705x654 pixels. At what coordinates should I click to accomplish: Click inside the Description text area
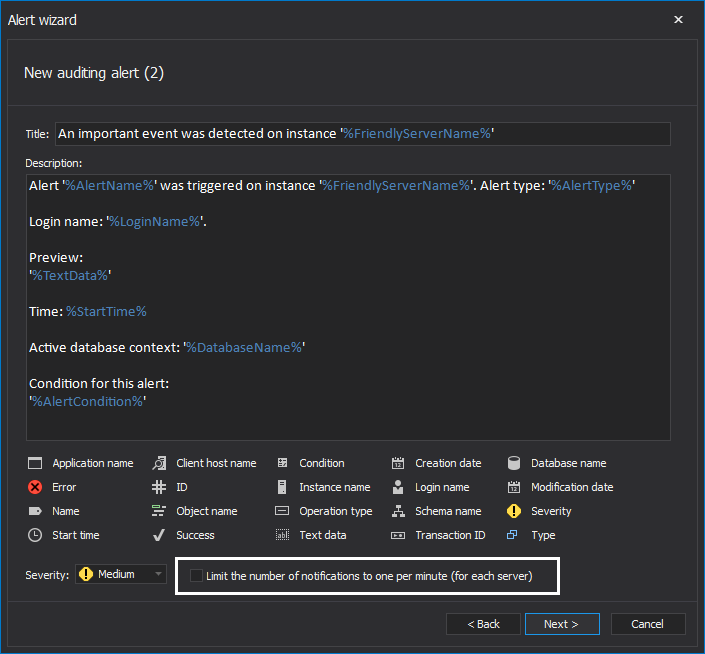pos(348,307)
